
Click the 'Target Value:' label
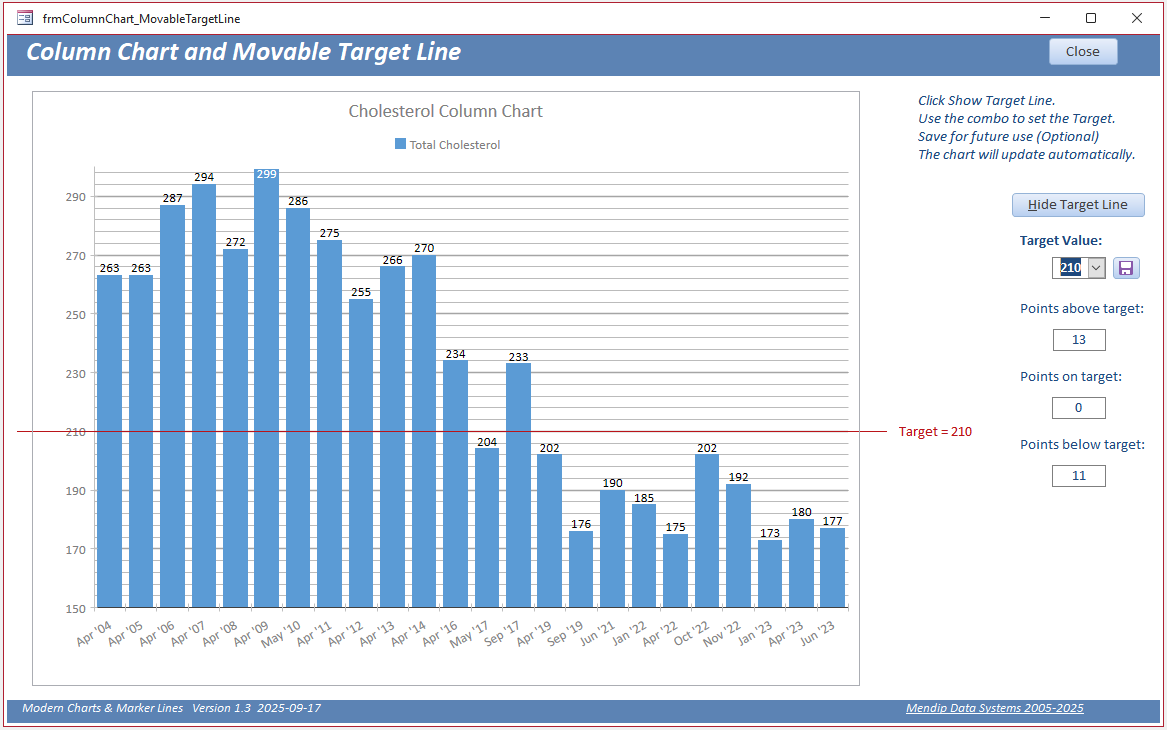pos(1061,240)
